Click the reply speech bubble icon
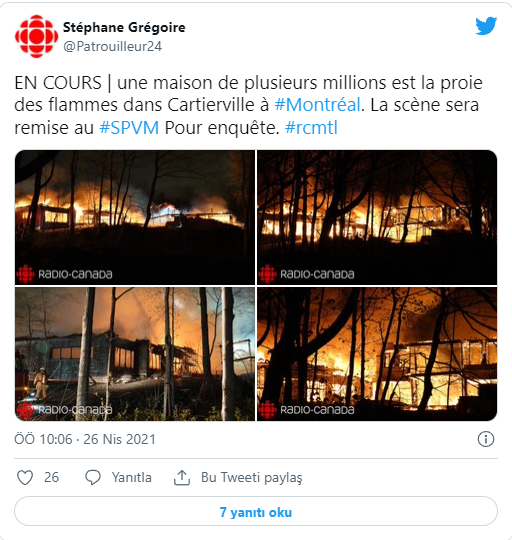 (93, 478)
